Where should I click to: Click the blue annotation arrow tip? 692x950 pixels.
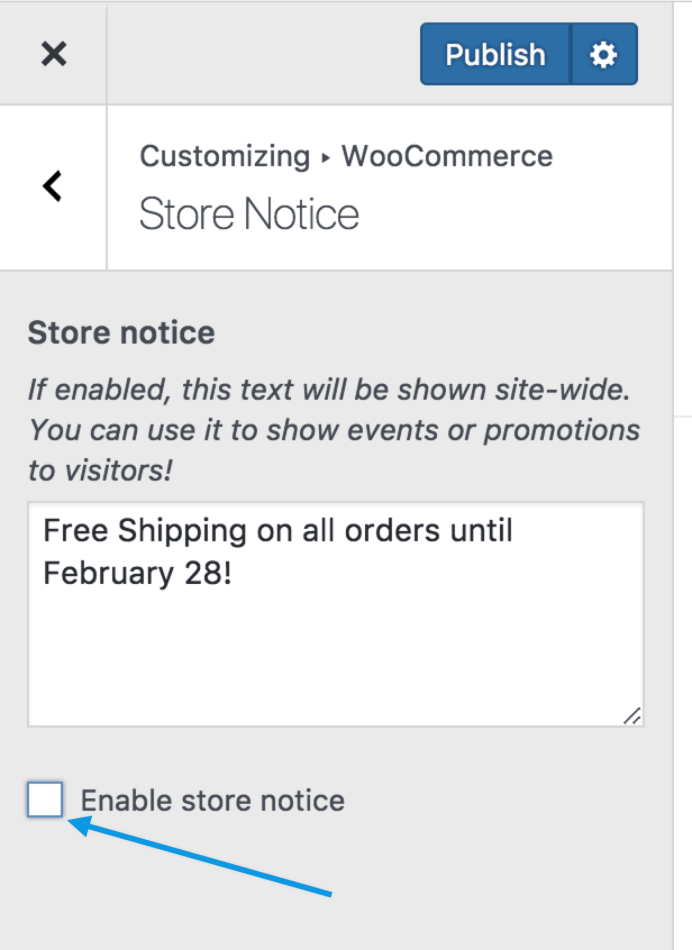coord(74,824)
